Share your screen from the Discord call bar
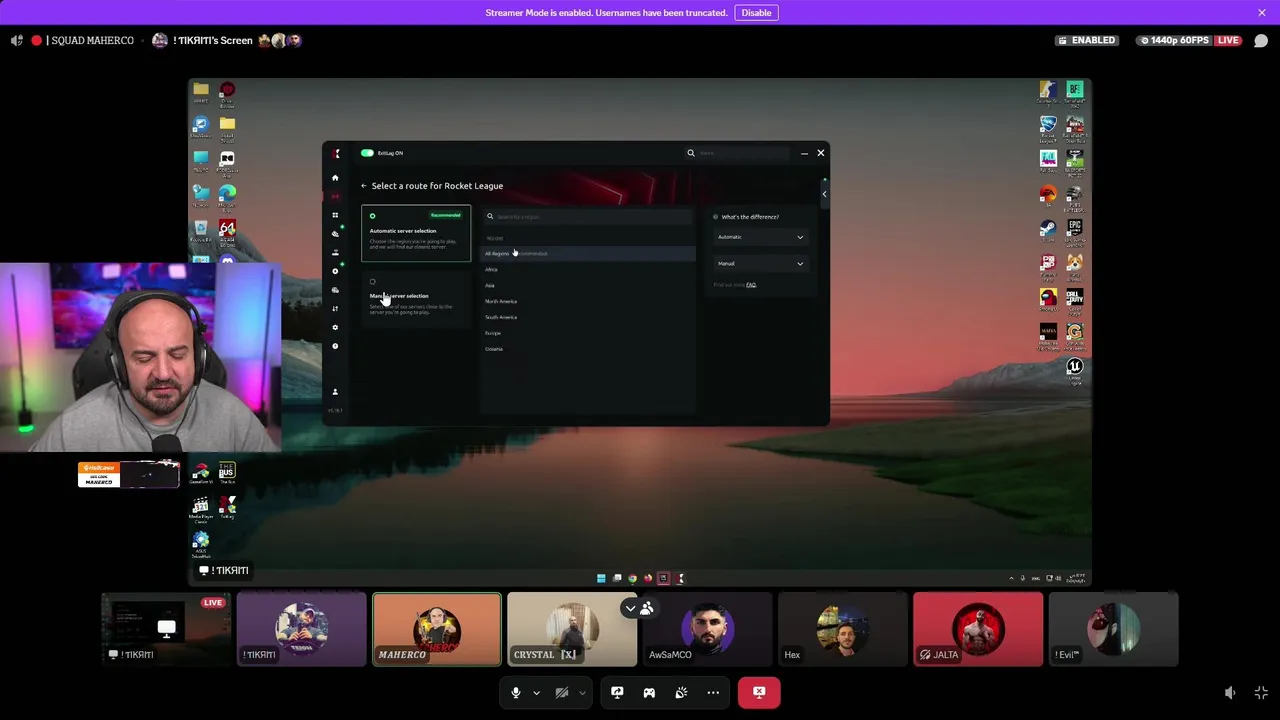 point(617,692)
